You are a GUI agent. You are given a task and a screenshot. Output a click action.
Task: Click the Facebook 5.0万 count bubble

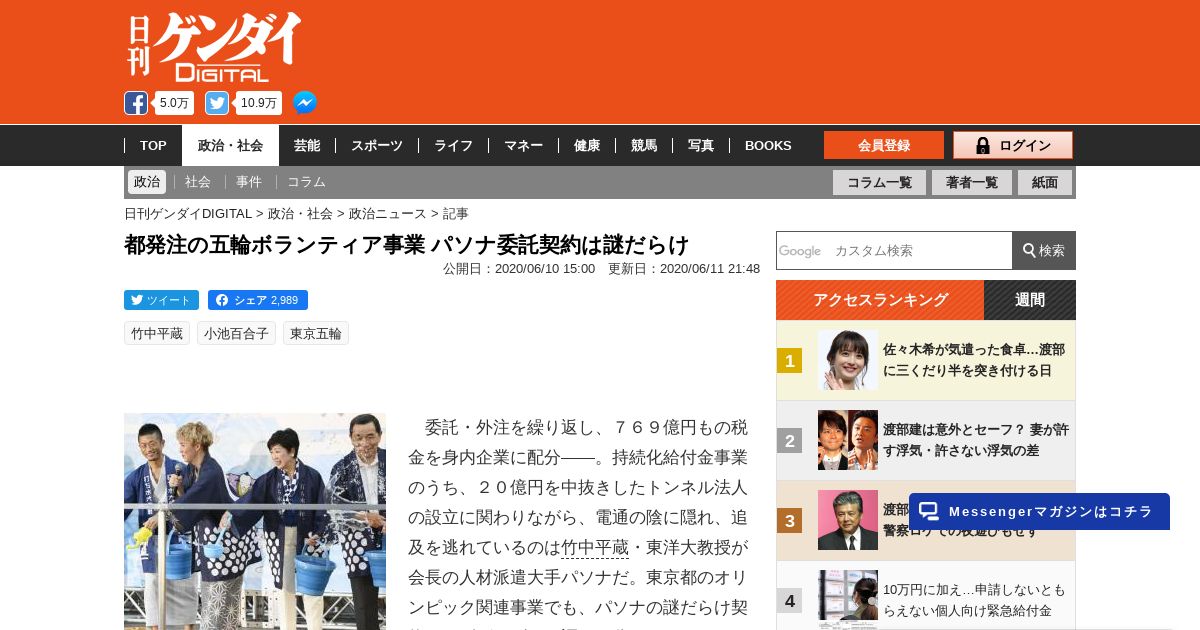click(x=174, y=103)
